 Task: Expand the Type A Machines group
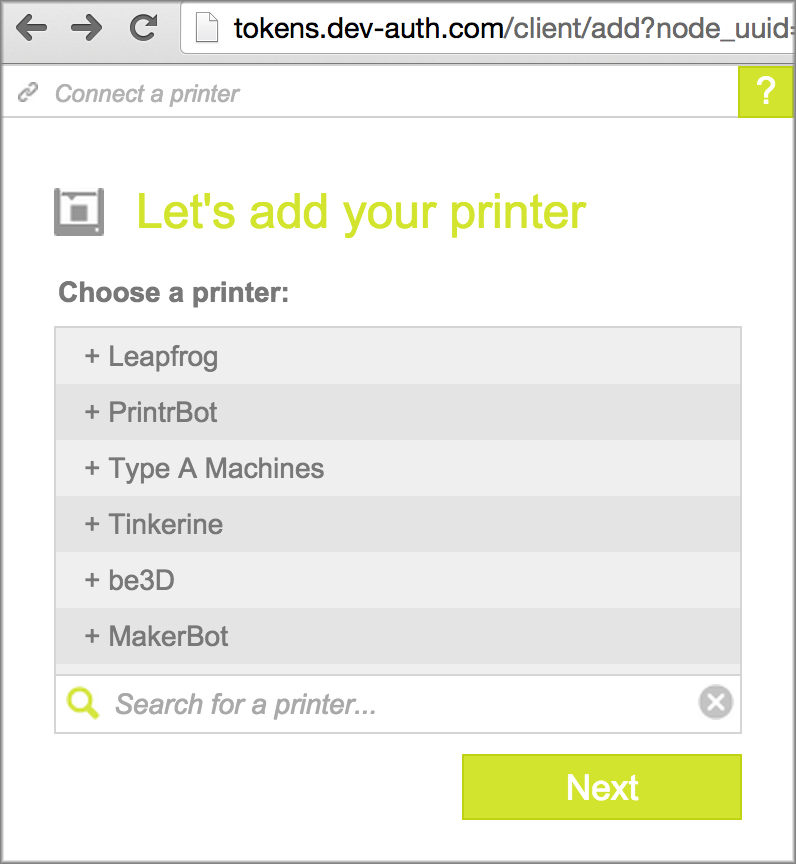pos(204,468)
